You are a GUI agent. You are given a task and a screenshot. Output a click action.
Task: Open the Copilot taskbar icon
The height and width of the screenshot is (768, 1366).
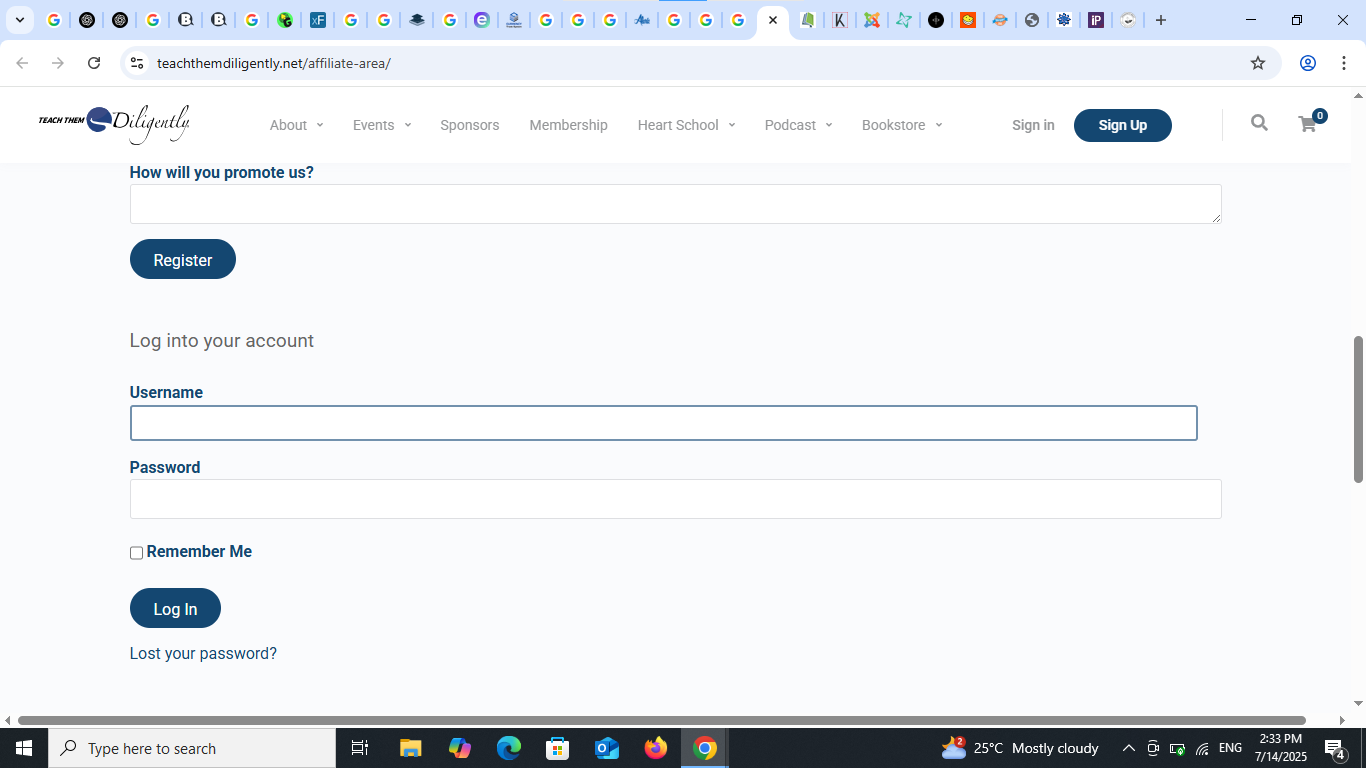pyautogui.click(x=460, y=748)
